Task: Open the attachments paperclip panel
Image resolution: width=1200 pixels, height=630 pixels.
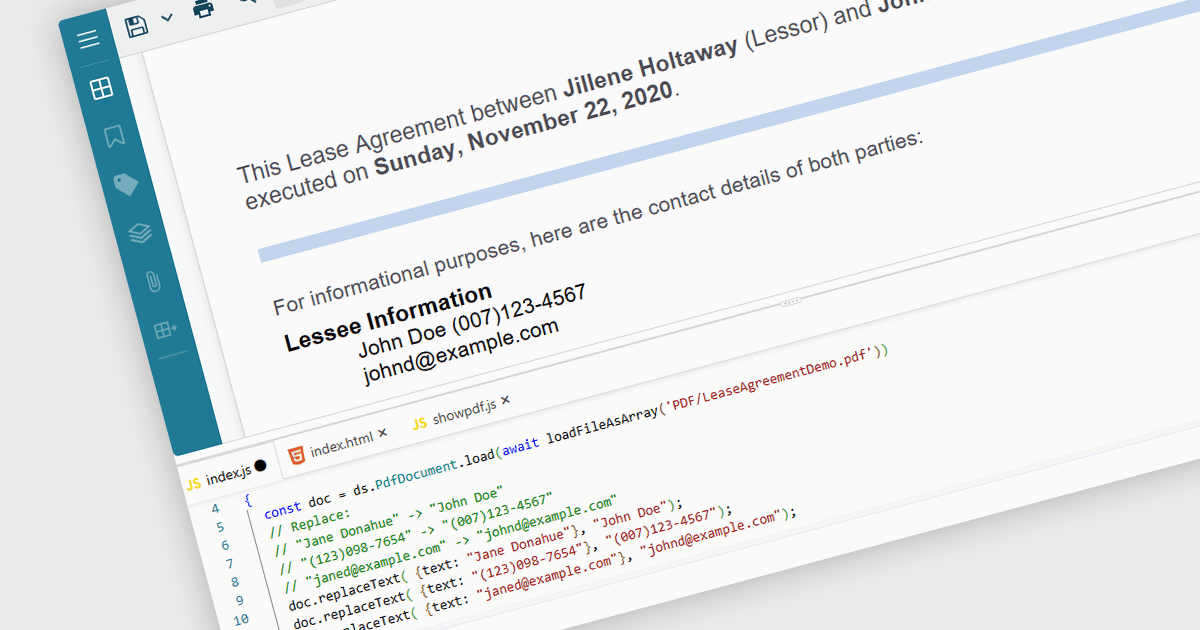Action: pos(153,281)
